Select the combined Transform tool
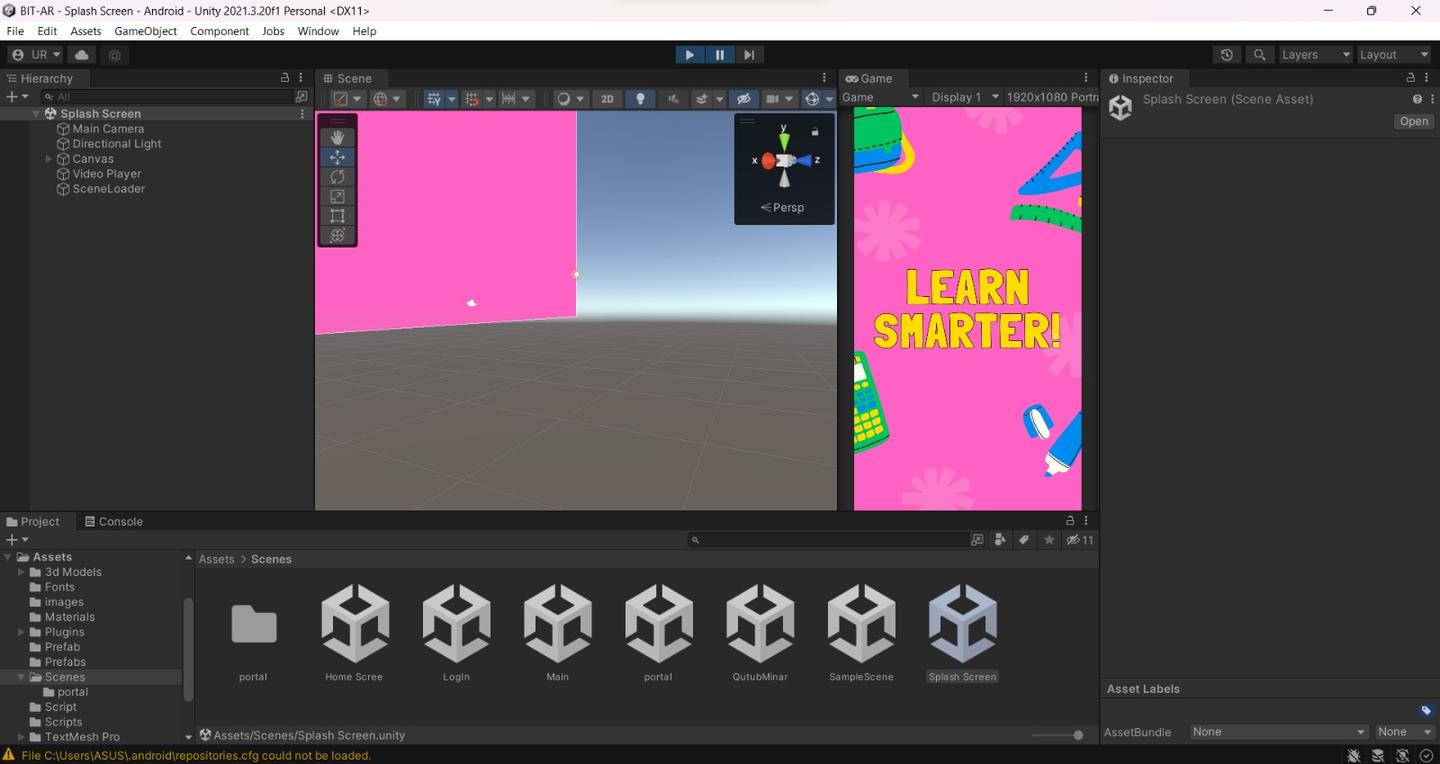The height and width of the screenshot is (764, 1440). (337, 235)
